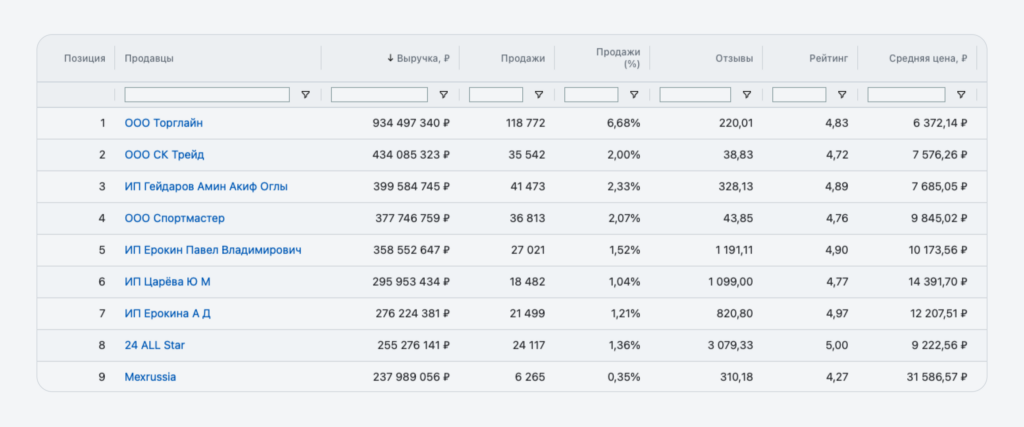The image size is (1024, 427).
Task: Click the Средняя цена column header
Action: 927,58
